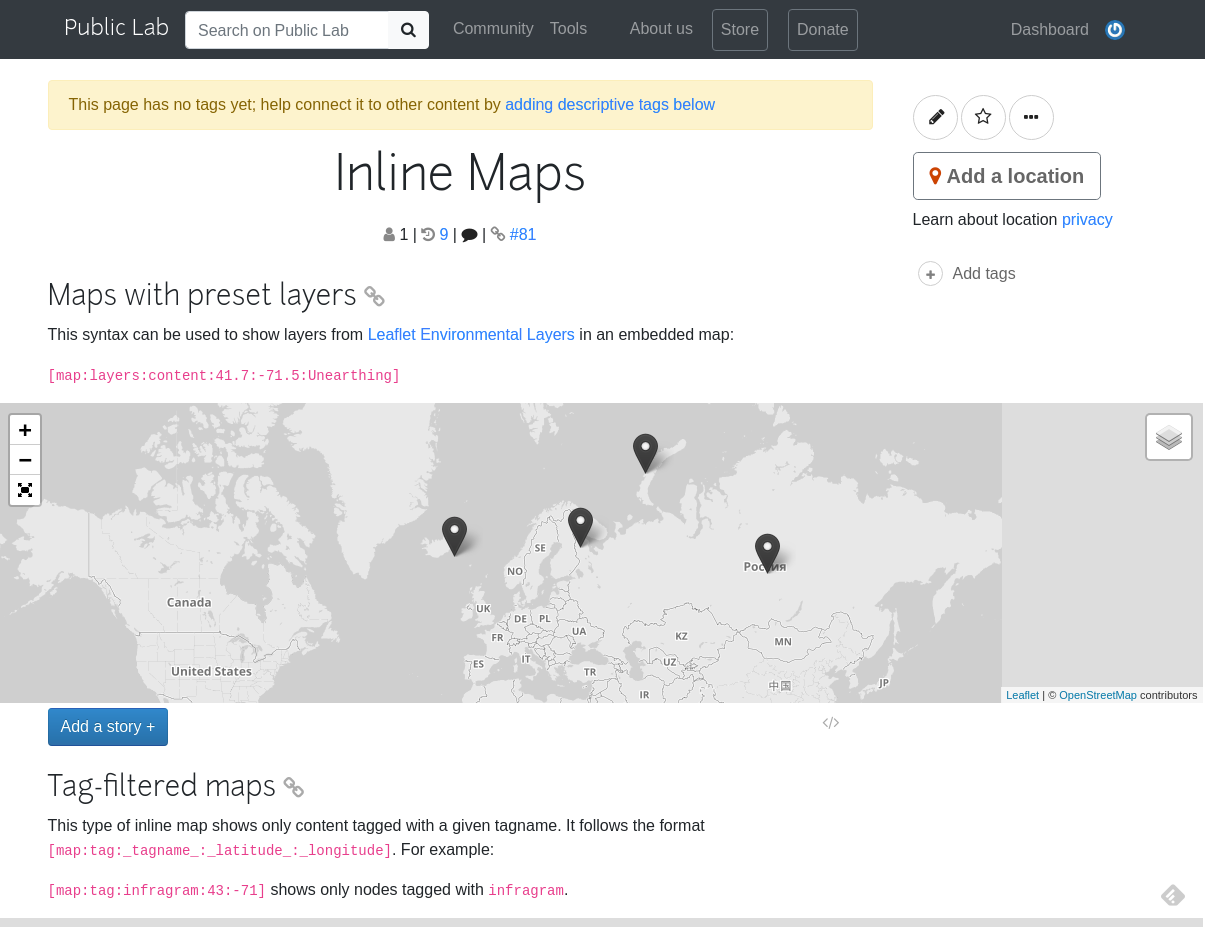
Task: Click the revisions icon showing 9
Action: pos(438,234)
